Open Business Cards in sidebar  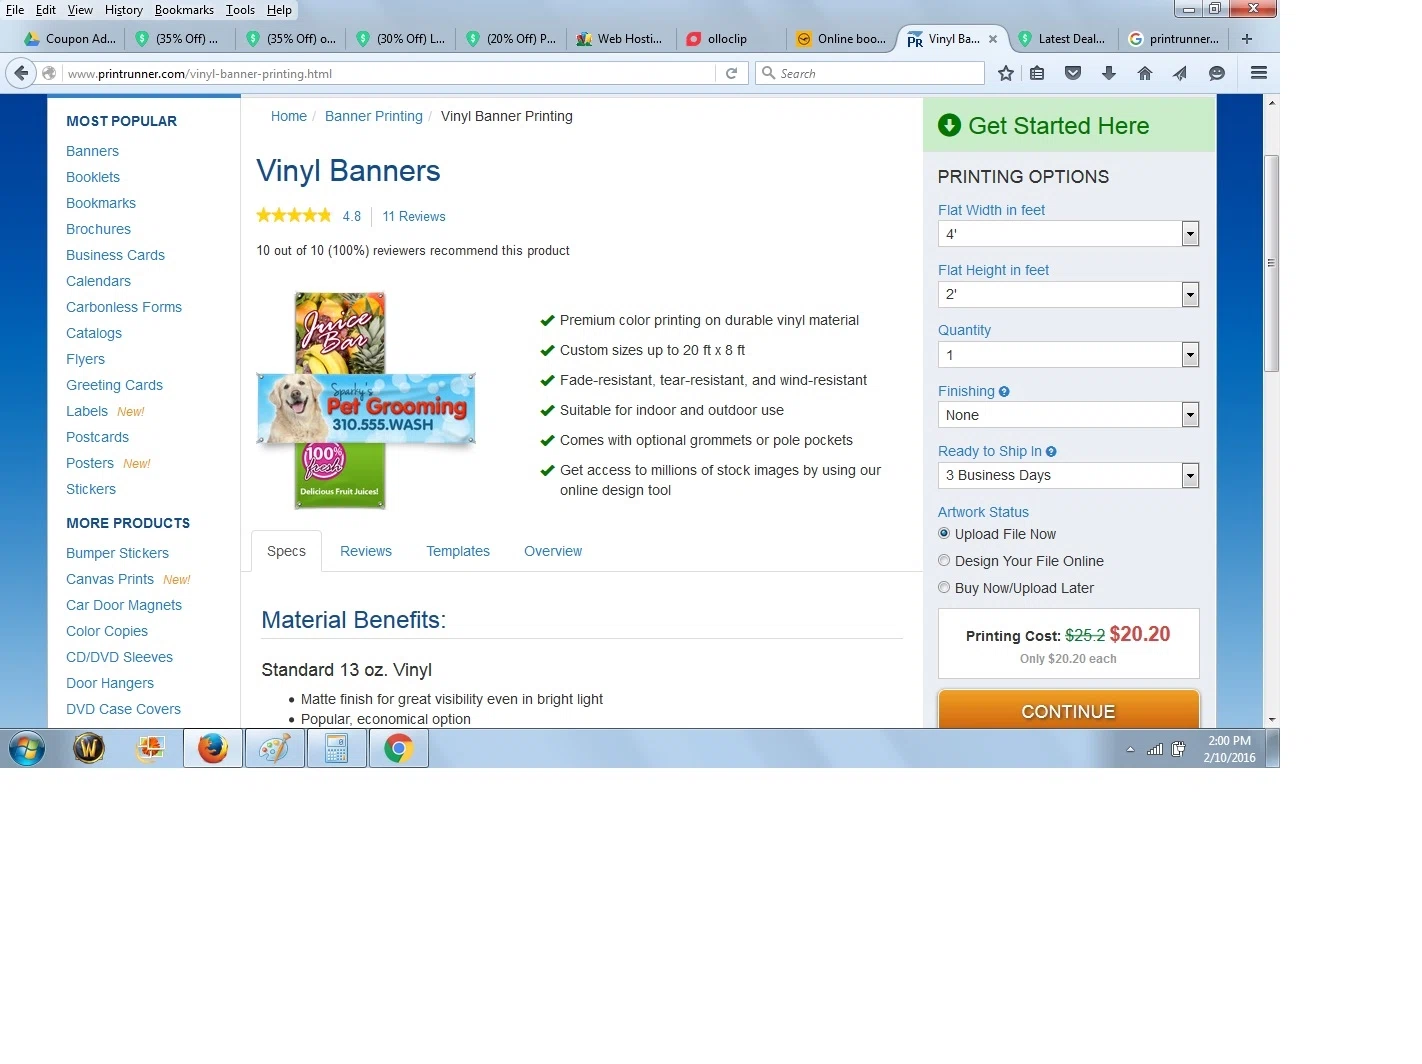click(115, 255)
